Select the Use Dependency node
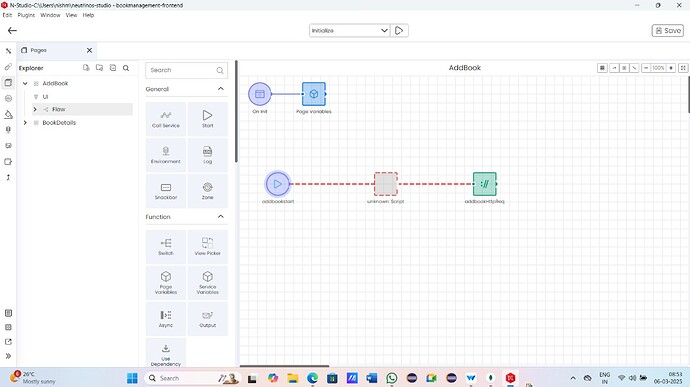The image size is (690, 387). coord(166,354)
